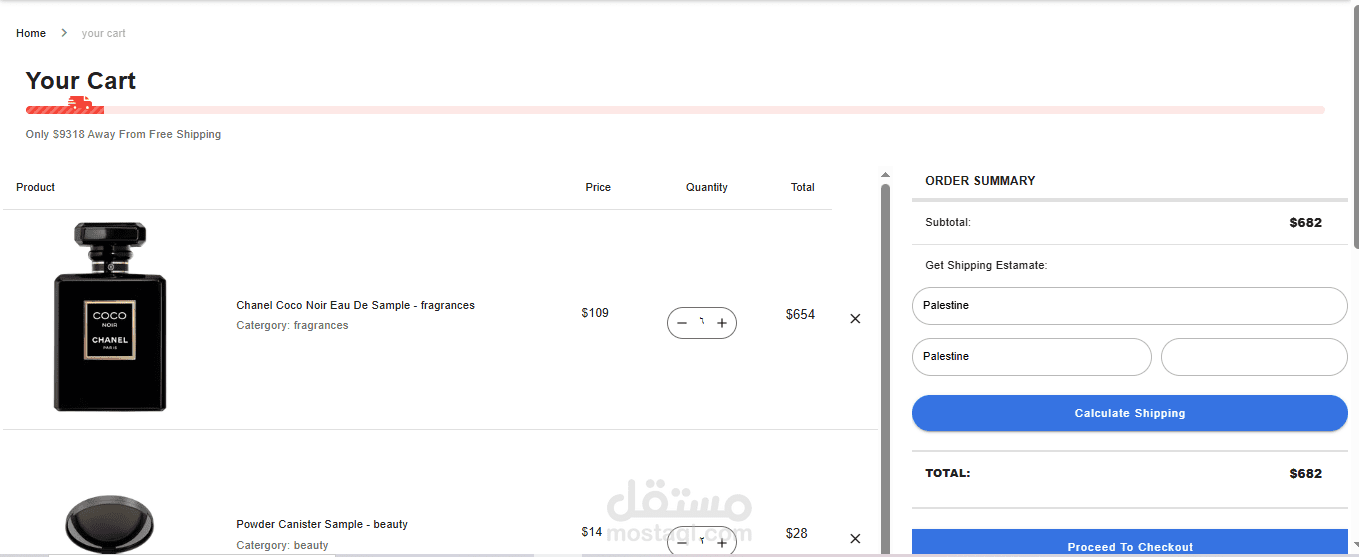This screenshot has height=557, width=1359.
Task: Click the 'Subtotal:' label
Action: coord(948,222)
